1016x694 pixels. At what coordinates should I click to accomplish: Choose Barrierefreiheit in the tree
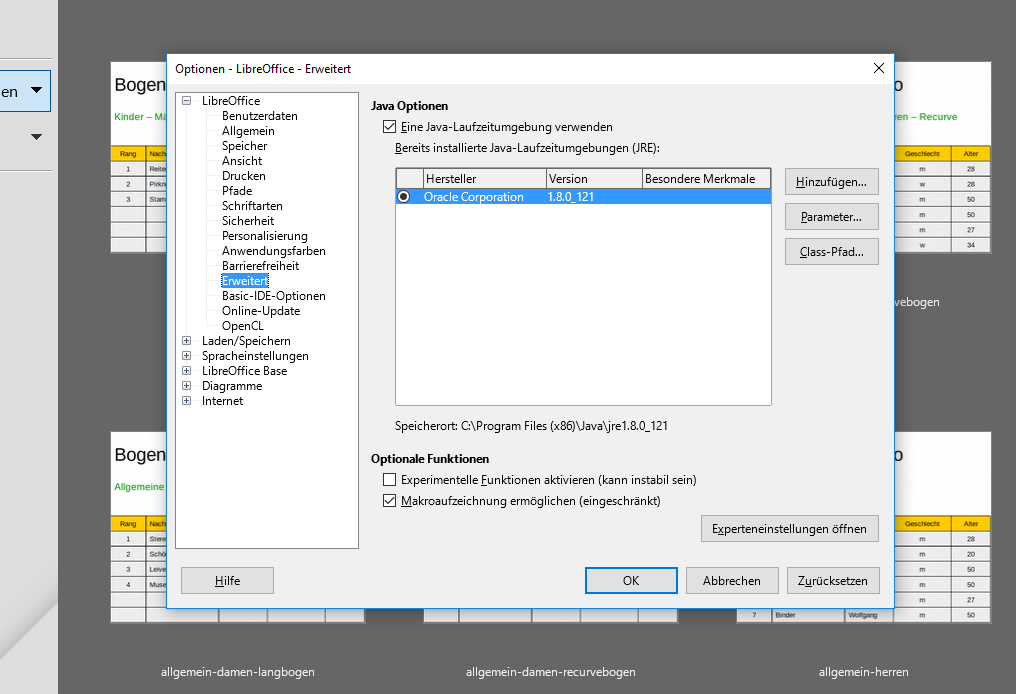click(260, 266)
